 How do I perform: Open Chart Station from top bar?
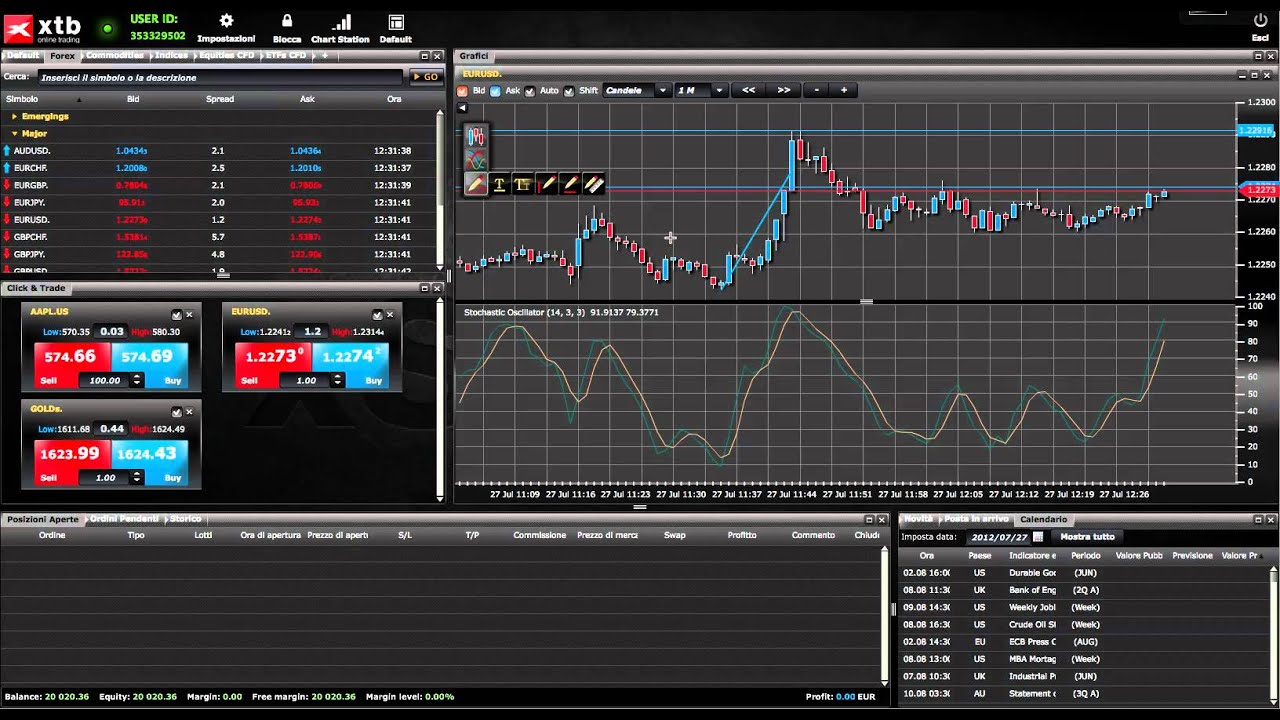click(341, 21)
